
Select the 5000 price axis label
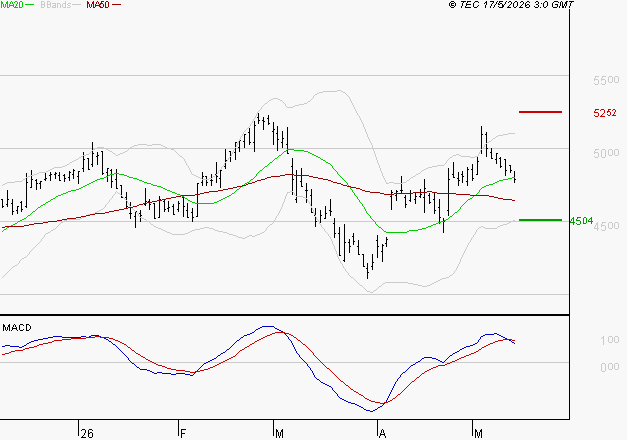[606, 153]
